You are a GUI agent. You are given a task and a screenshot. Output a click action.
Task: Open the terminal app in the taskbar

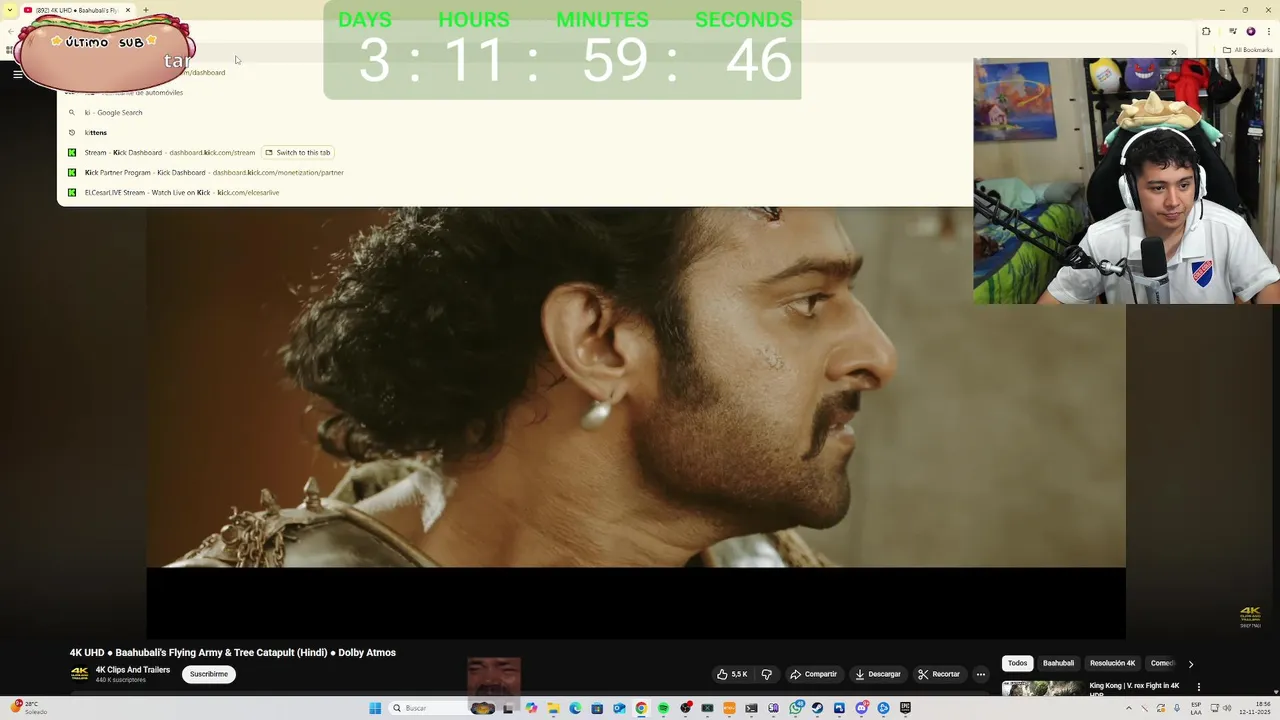[x=751, y=708]
